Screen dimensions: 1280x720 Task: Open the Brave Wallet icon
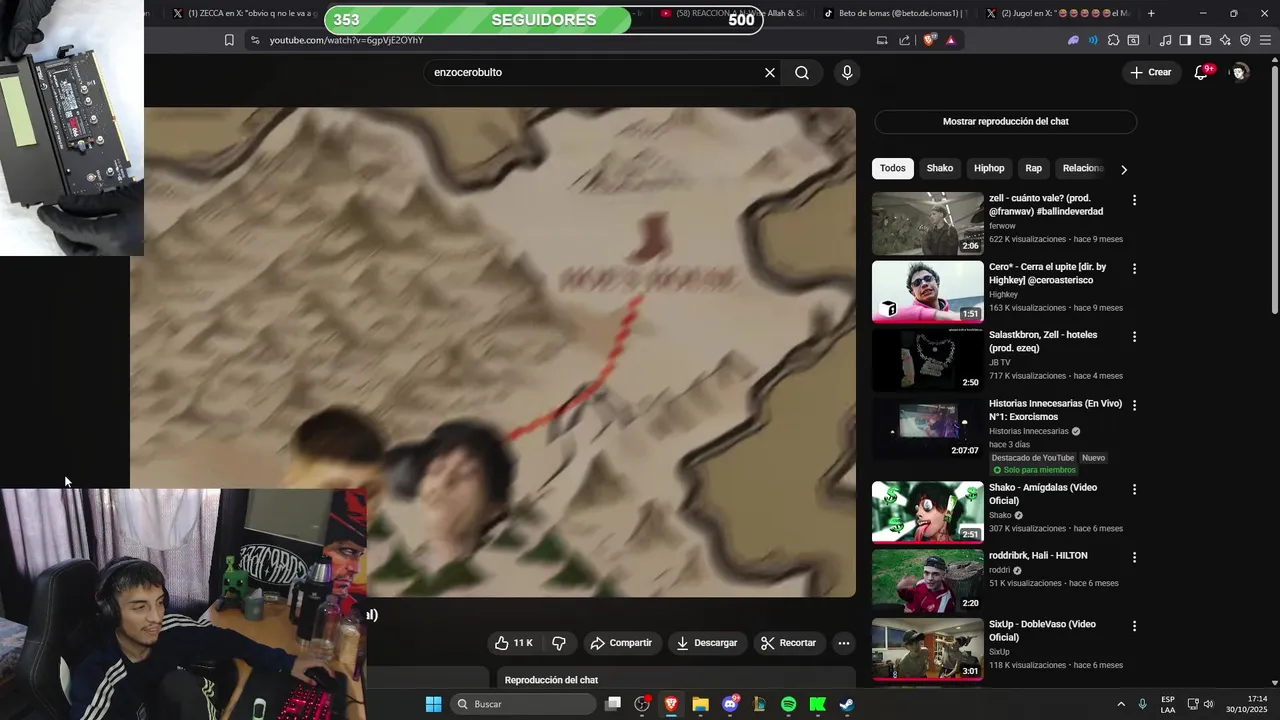[x=1205, y=40]
